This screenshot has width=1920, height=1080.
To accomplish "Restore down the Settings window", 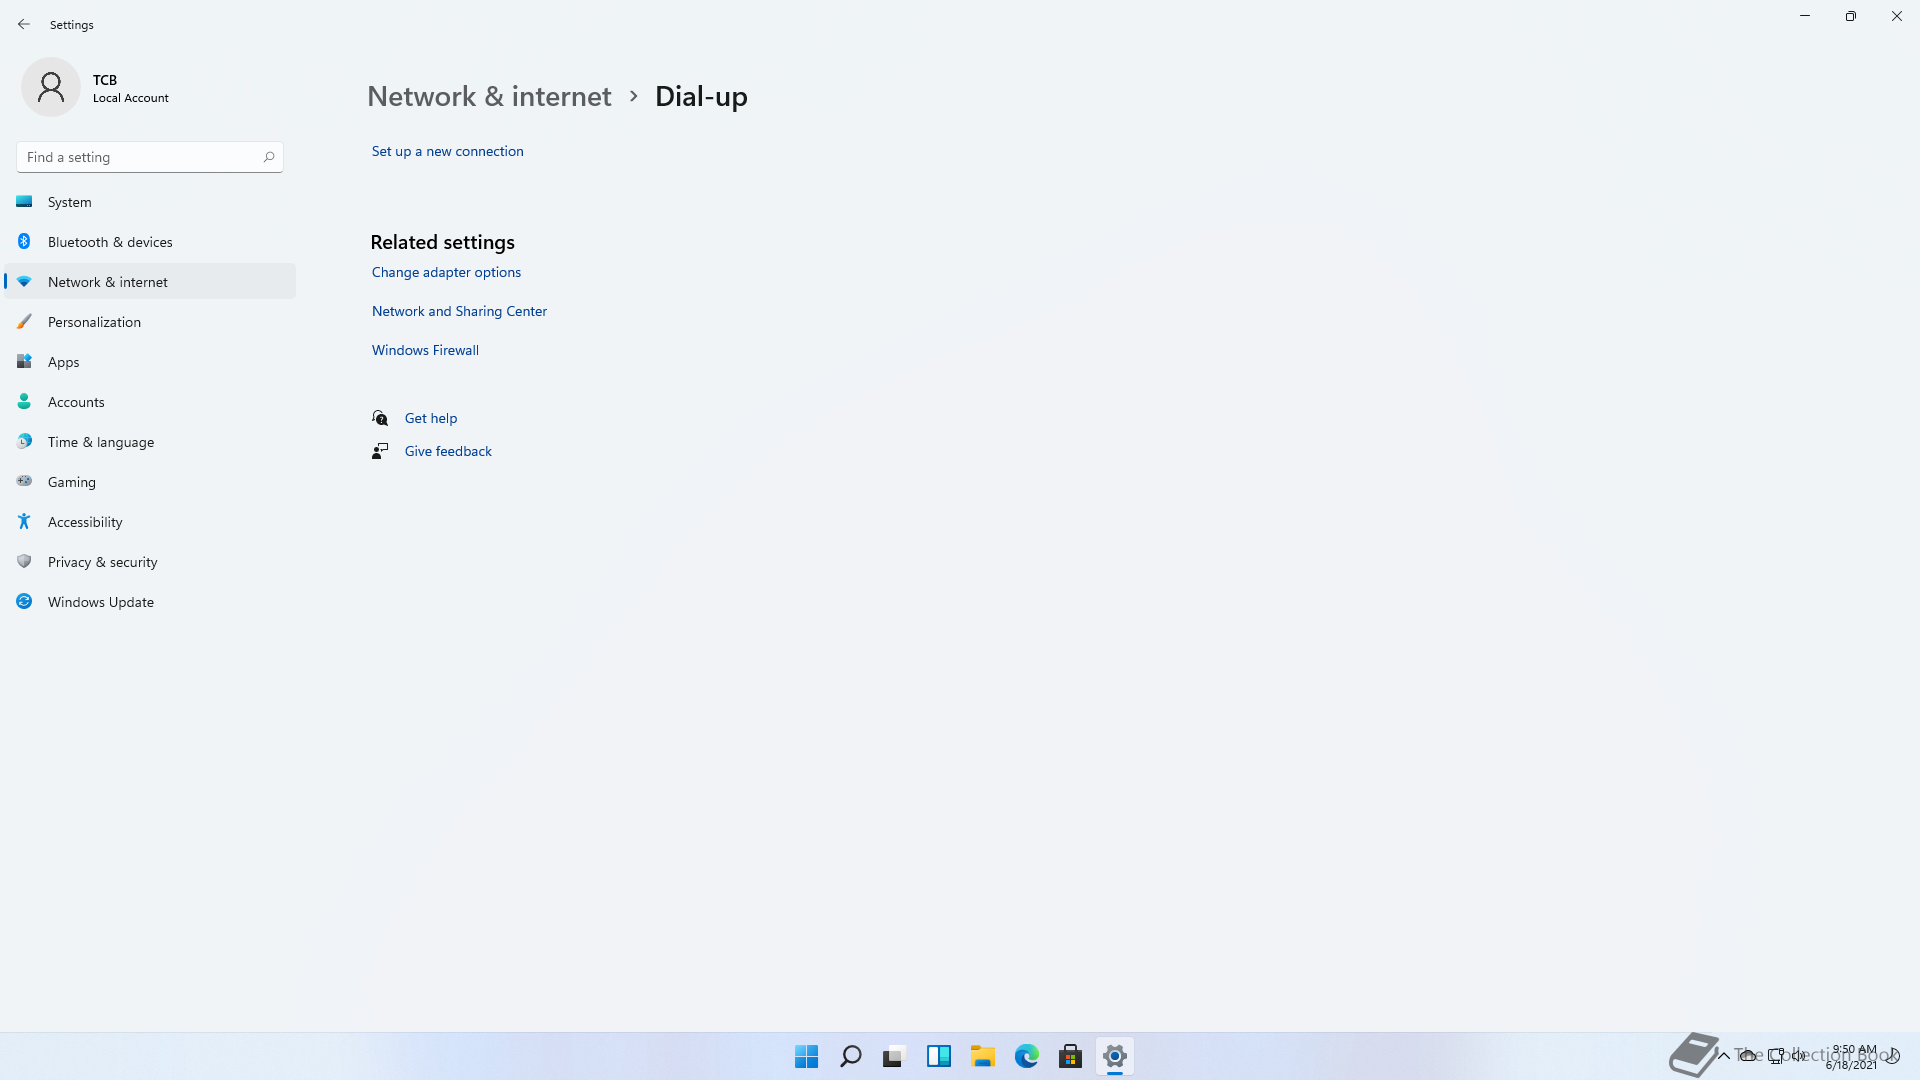I will 1851,16.
